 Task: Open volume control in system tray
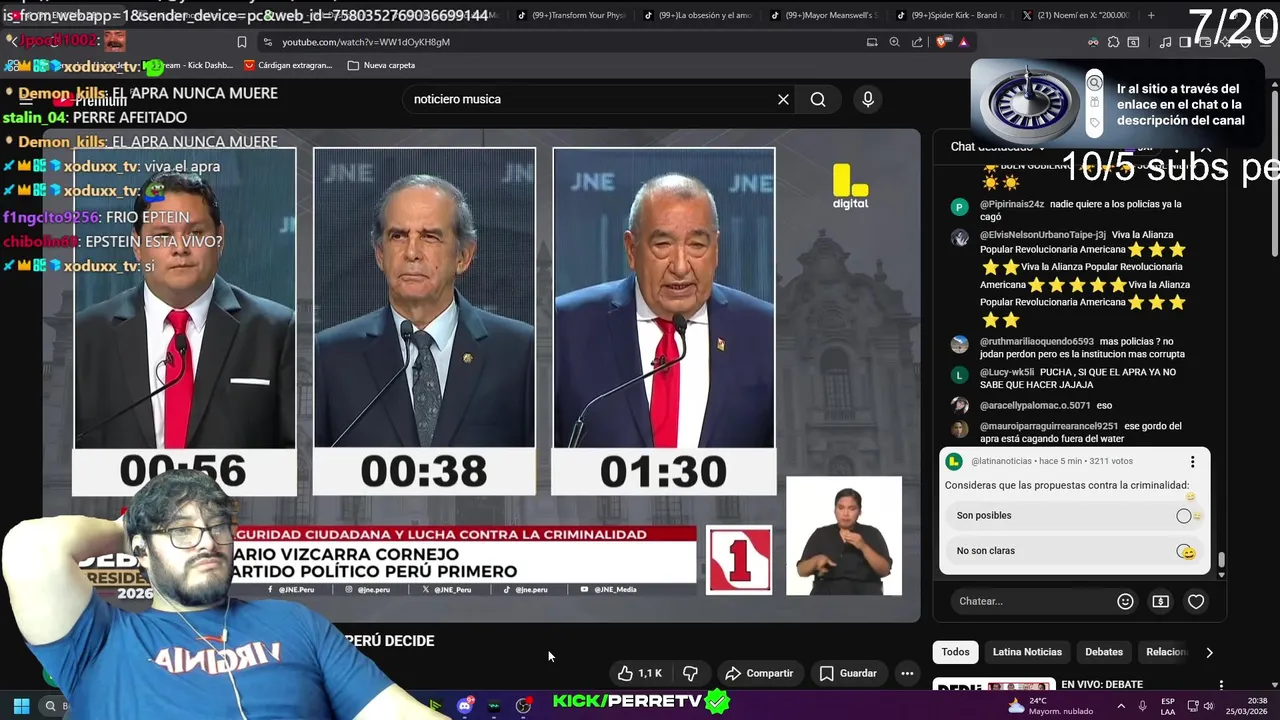[1209, 706]
